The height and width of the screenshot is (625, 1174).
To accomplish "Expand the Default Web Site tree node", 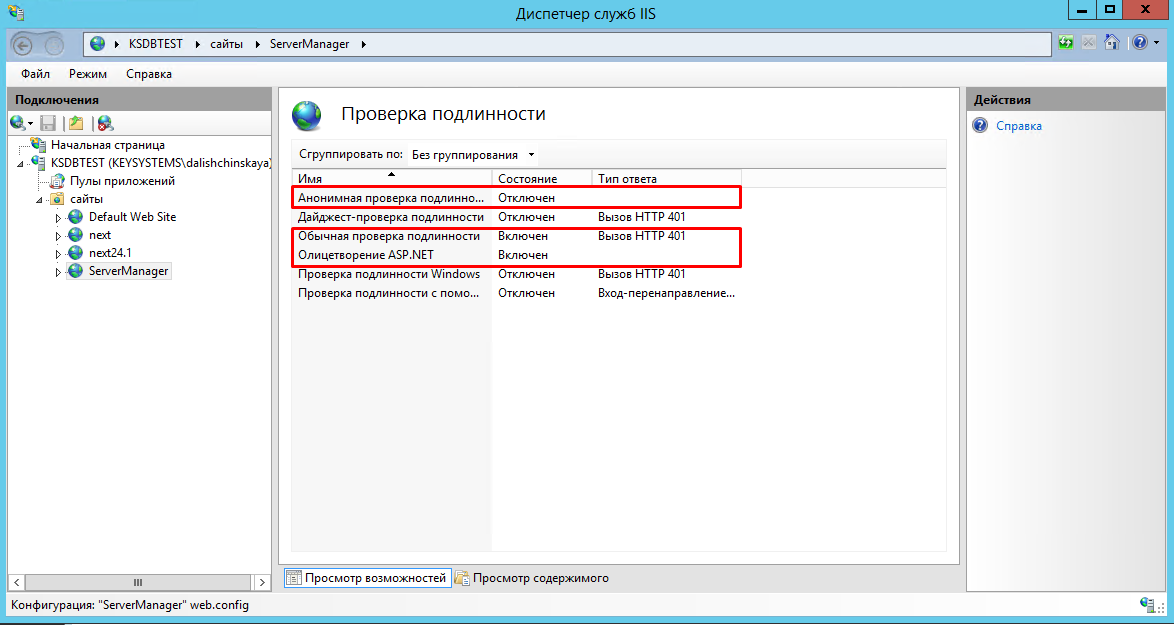I will click(x=58, y=218).
